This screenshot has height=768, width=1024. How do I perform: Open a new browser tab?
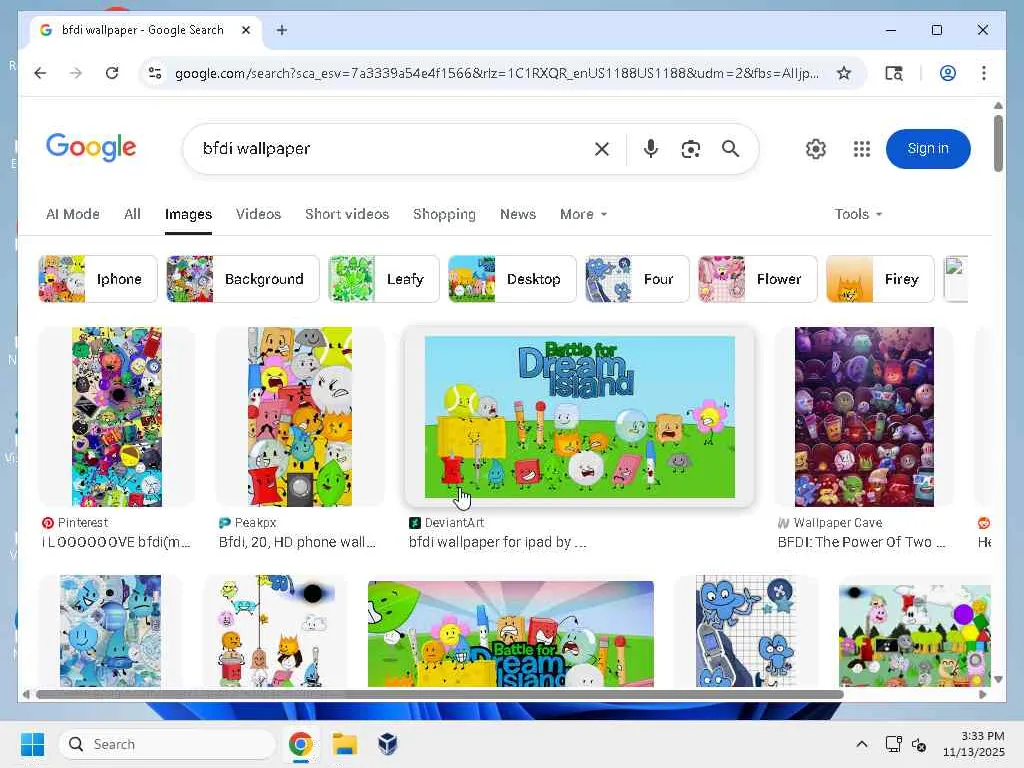(x=281, y=30)
